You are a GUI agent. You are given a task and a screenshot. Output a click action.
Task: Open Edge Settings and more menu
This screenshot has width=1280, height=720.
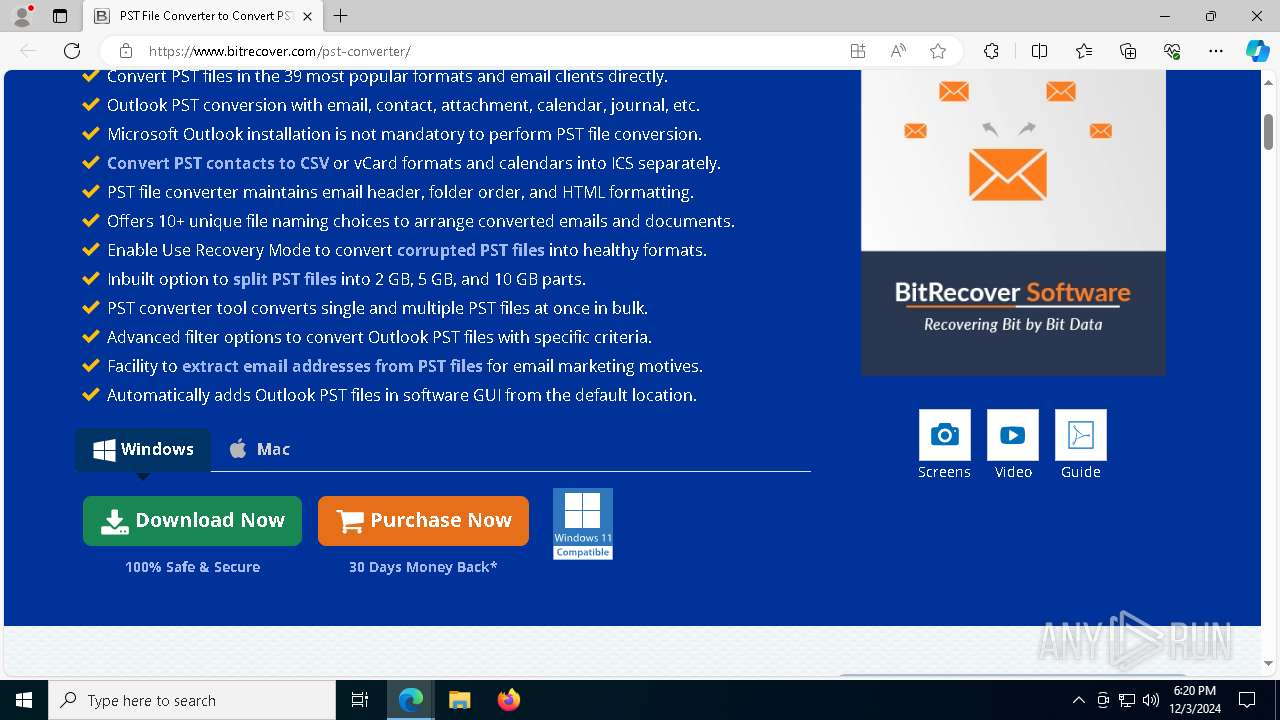[x=1216, y=51]
